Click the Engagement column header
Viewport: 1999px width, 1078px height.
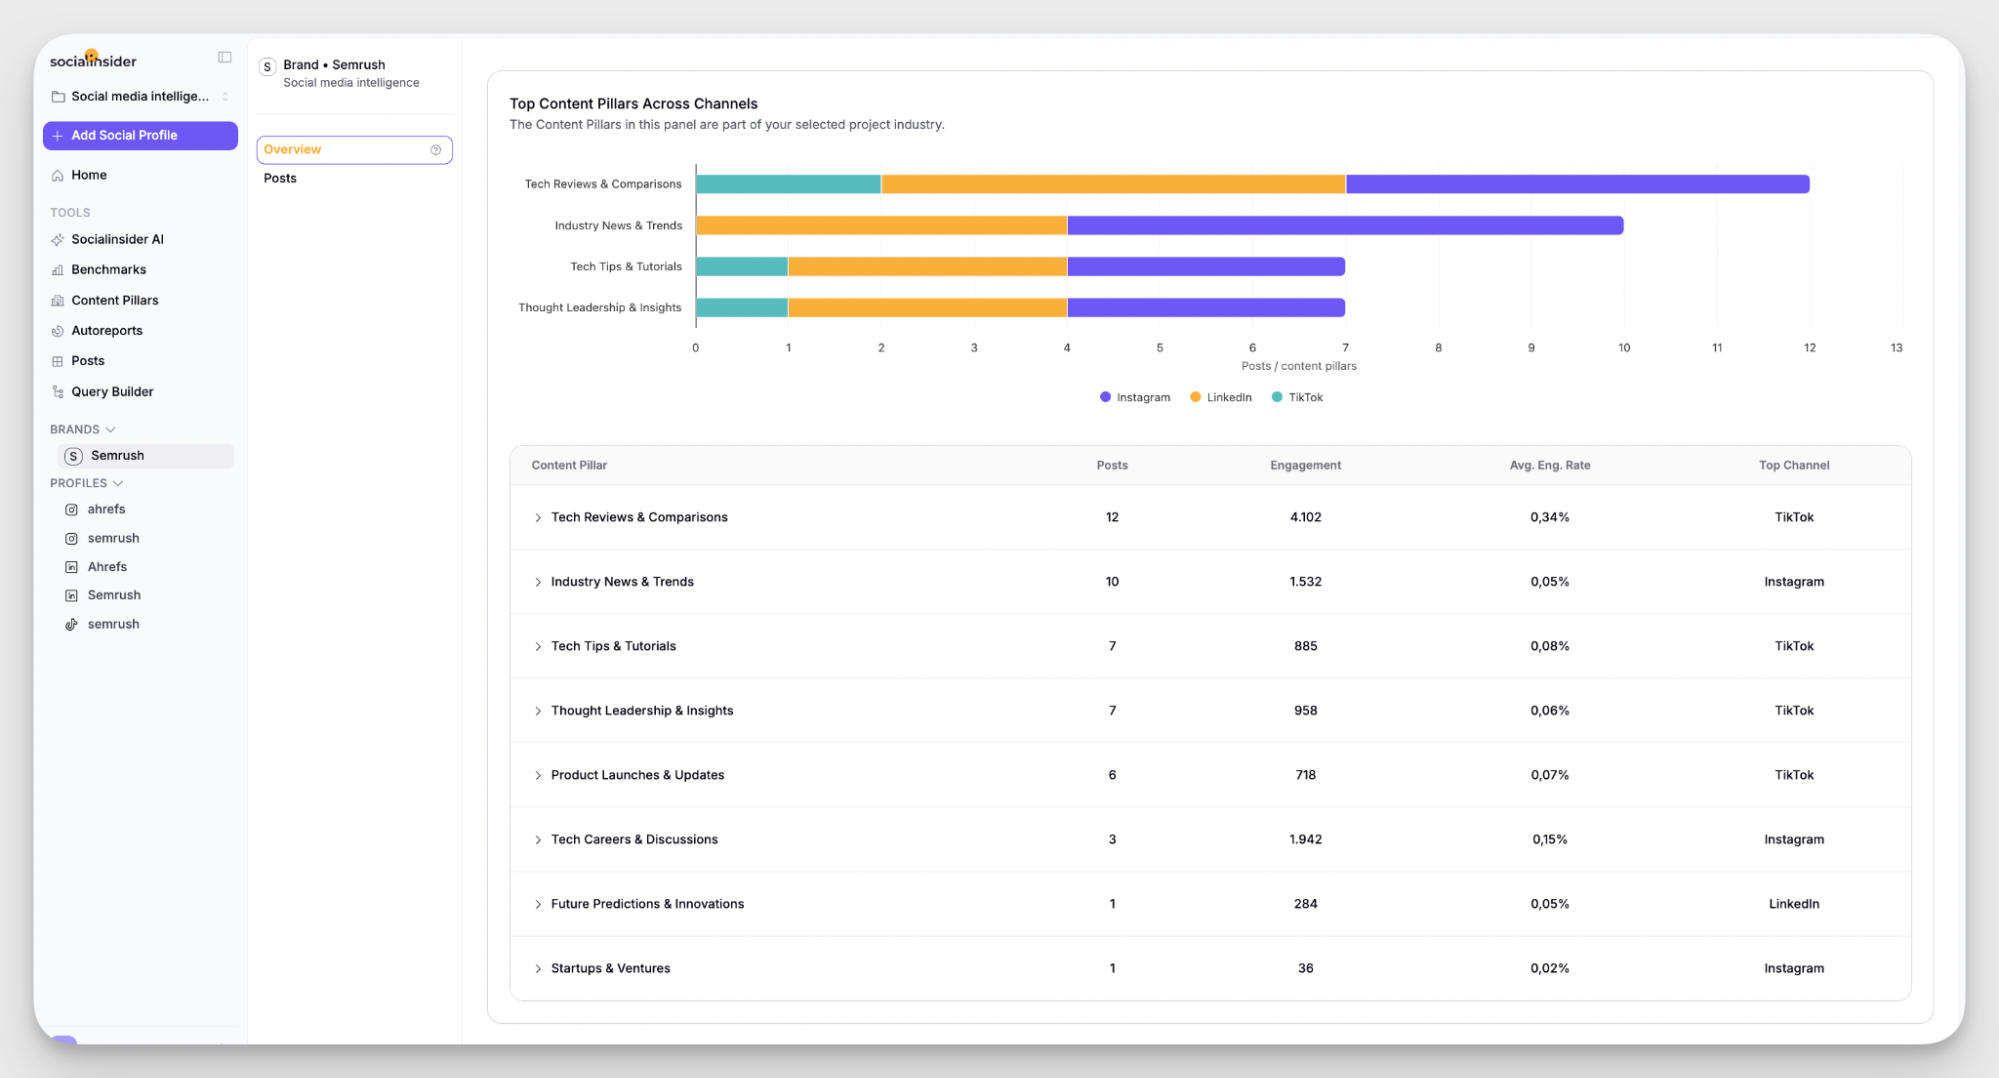(x=1305, y=466)
